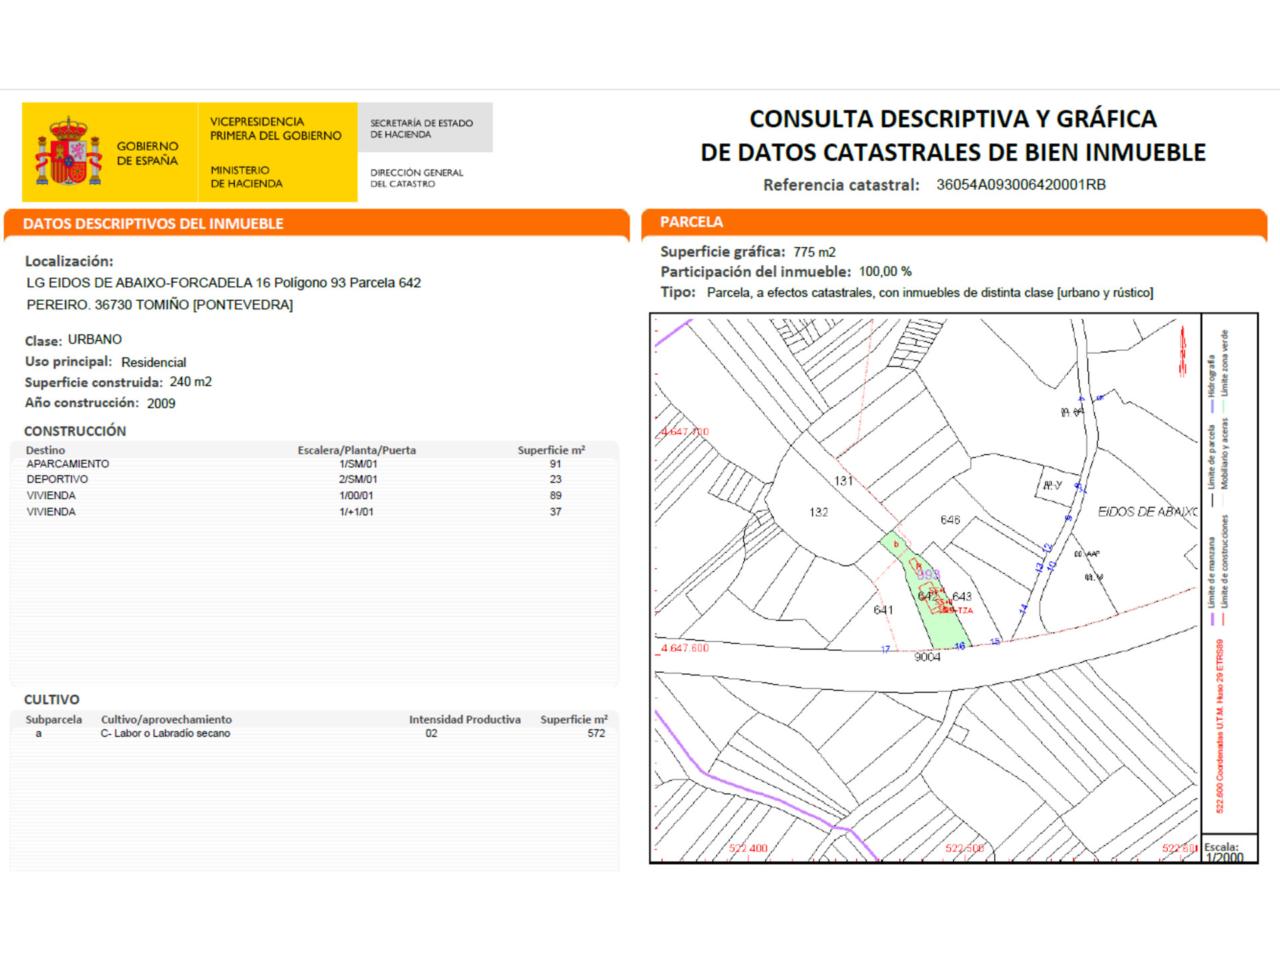Click the 'Subparcela' column header
The width and height of the screenshot is (1280, 960).
click(53, 719)
